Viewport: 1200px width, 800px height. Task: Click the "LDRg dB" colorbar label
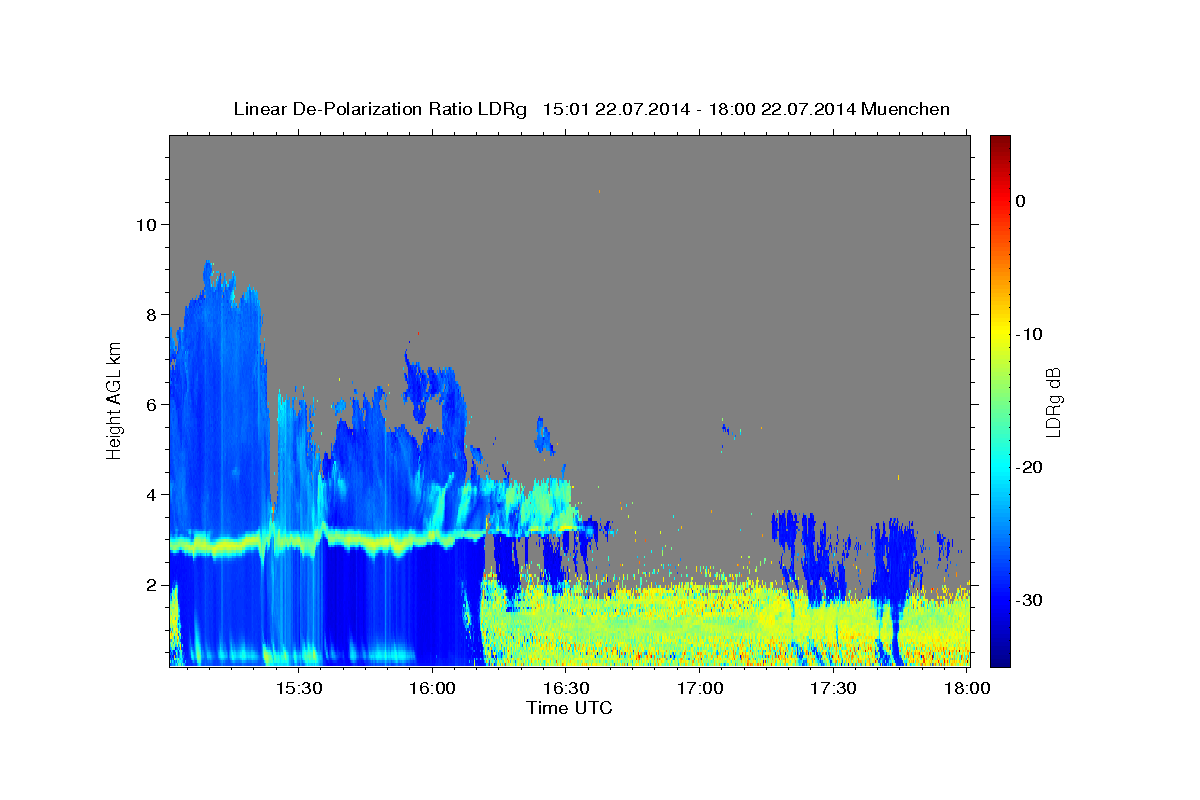1053,402
